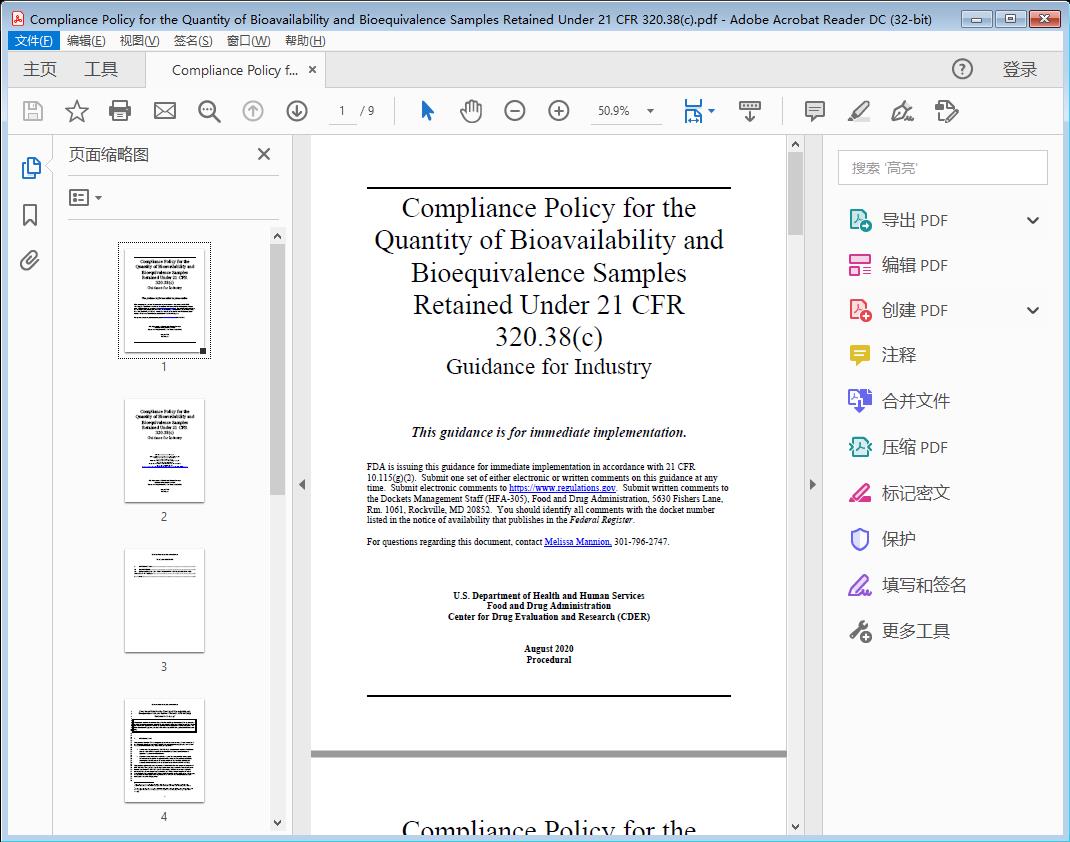Click the Melissa Mannion contact link
The image size is (1070, 842).
(577, 542)
